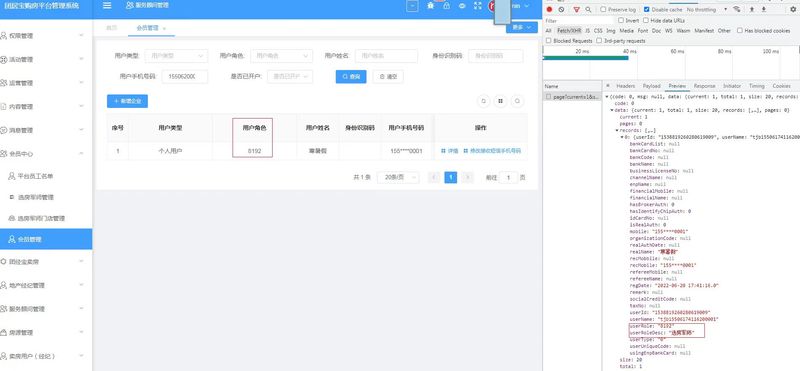Click the network timeline overview bar
This screenshot has height=371, width=800.
pyautogui.click(x=585, y=58)
